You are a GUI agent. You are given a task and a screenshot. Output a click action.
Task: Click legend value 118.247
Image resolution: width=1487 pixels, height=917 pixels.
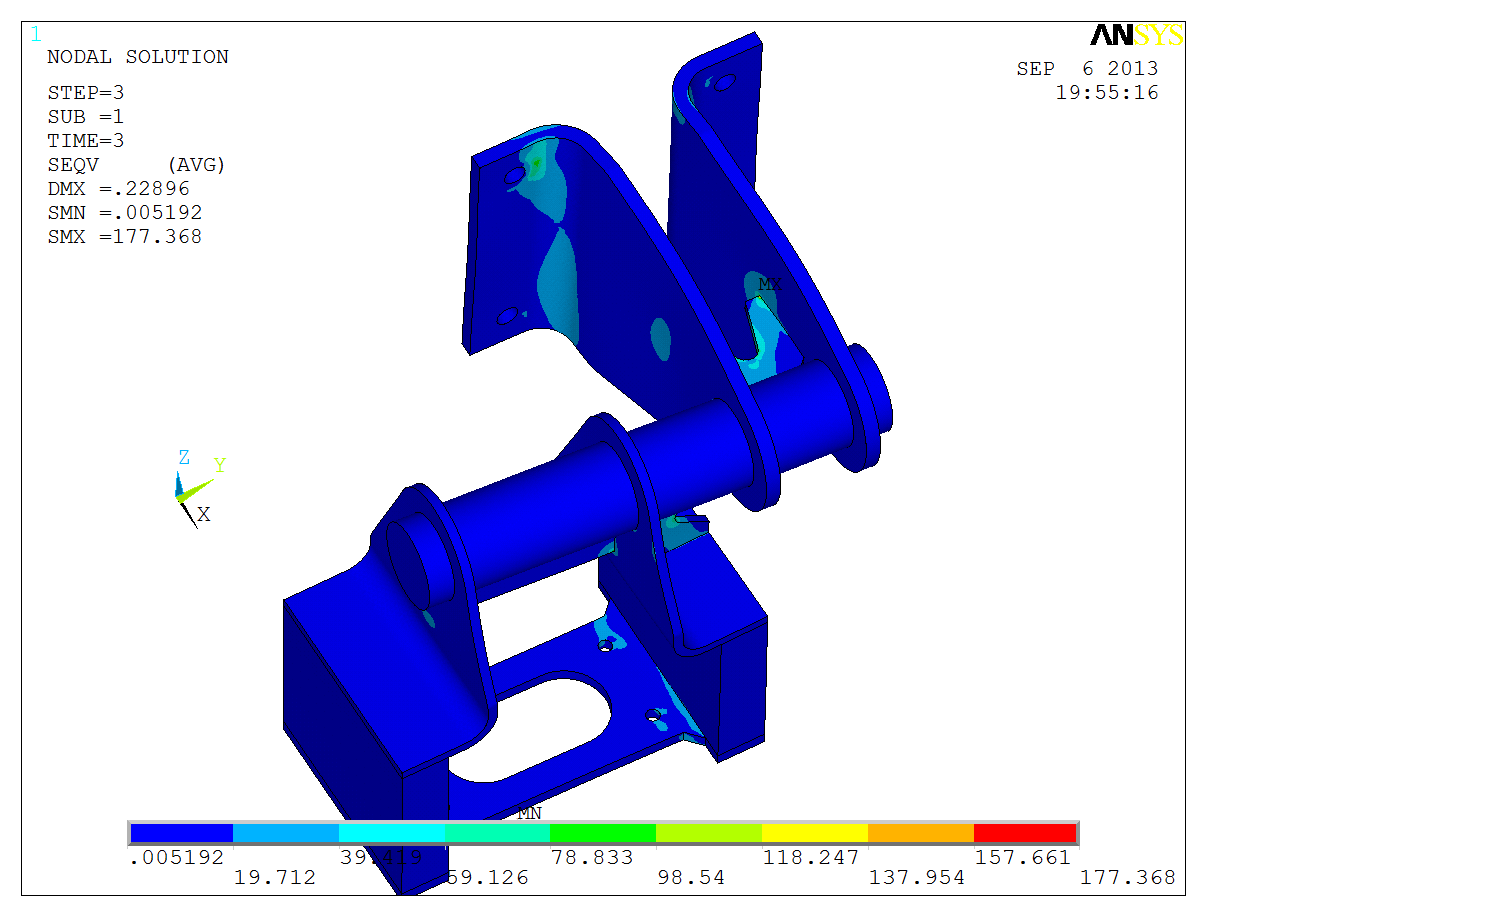[x=811, y=858]
